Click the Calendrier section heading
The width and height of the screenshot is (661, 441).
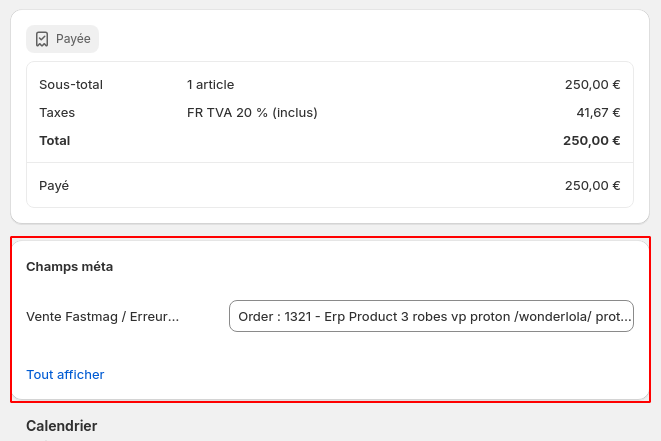pyautogui.click(x=62, y=426)
